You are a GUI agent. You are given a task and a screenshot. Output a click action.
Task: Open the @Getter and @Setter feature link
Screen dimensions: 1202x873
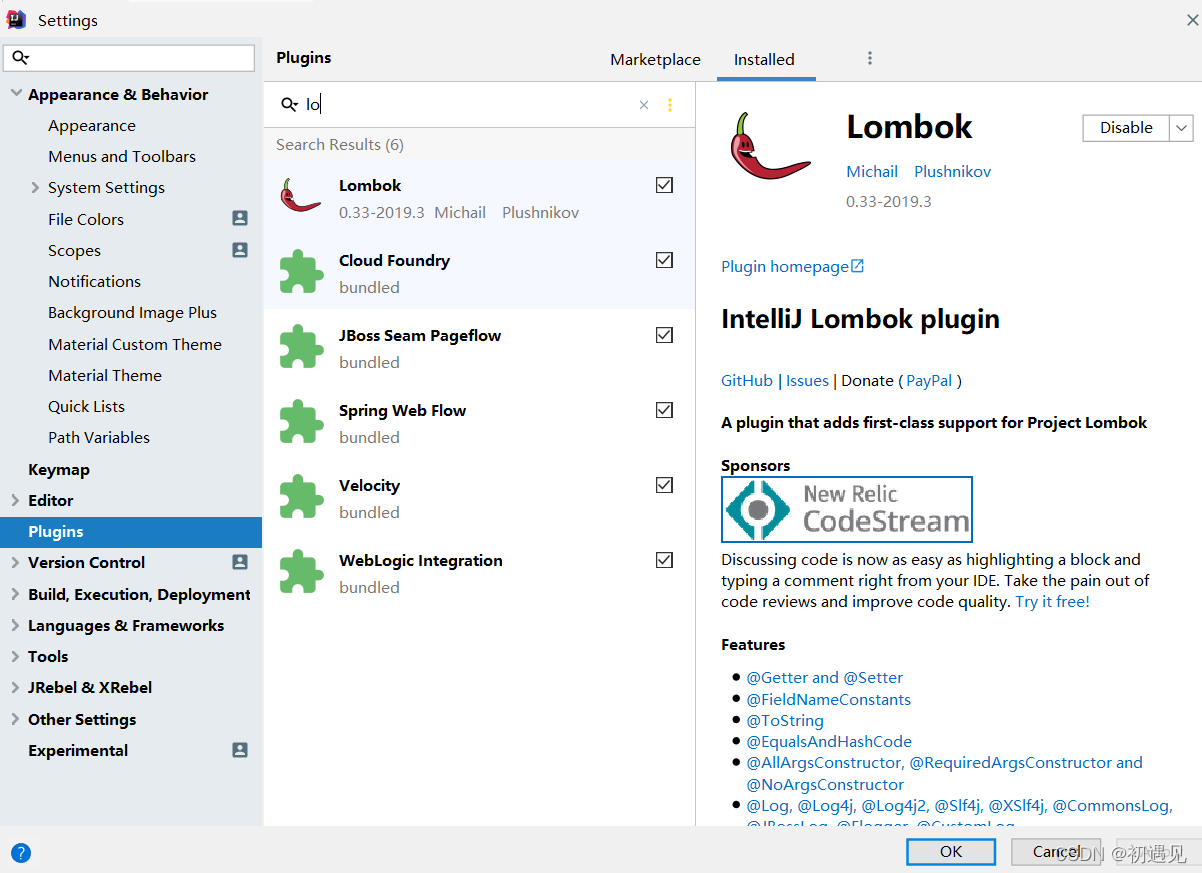[824, 677]
